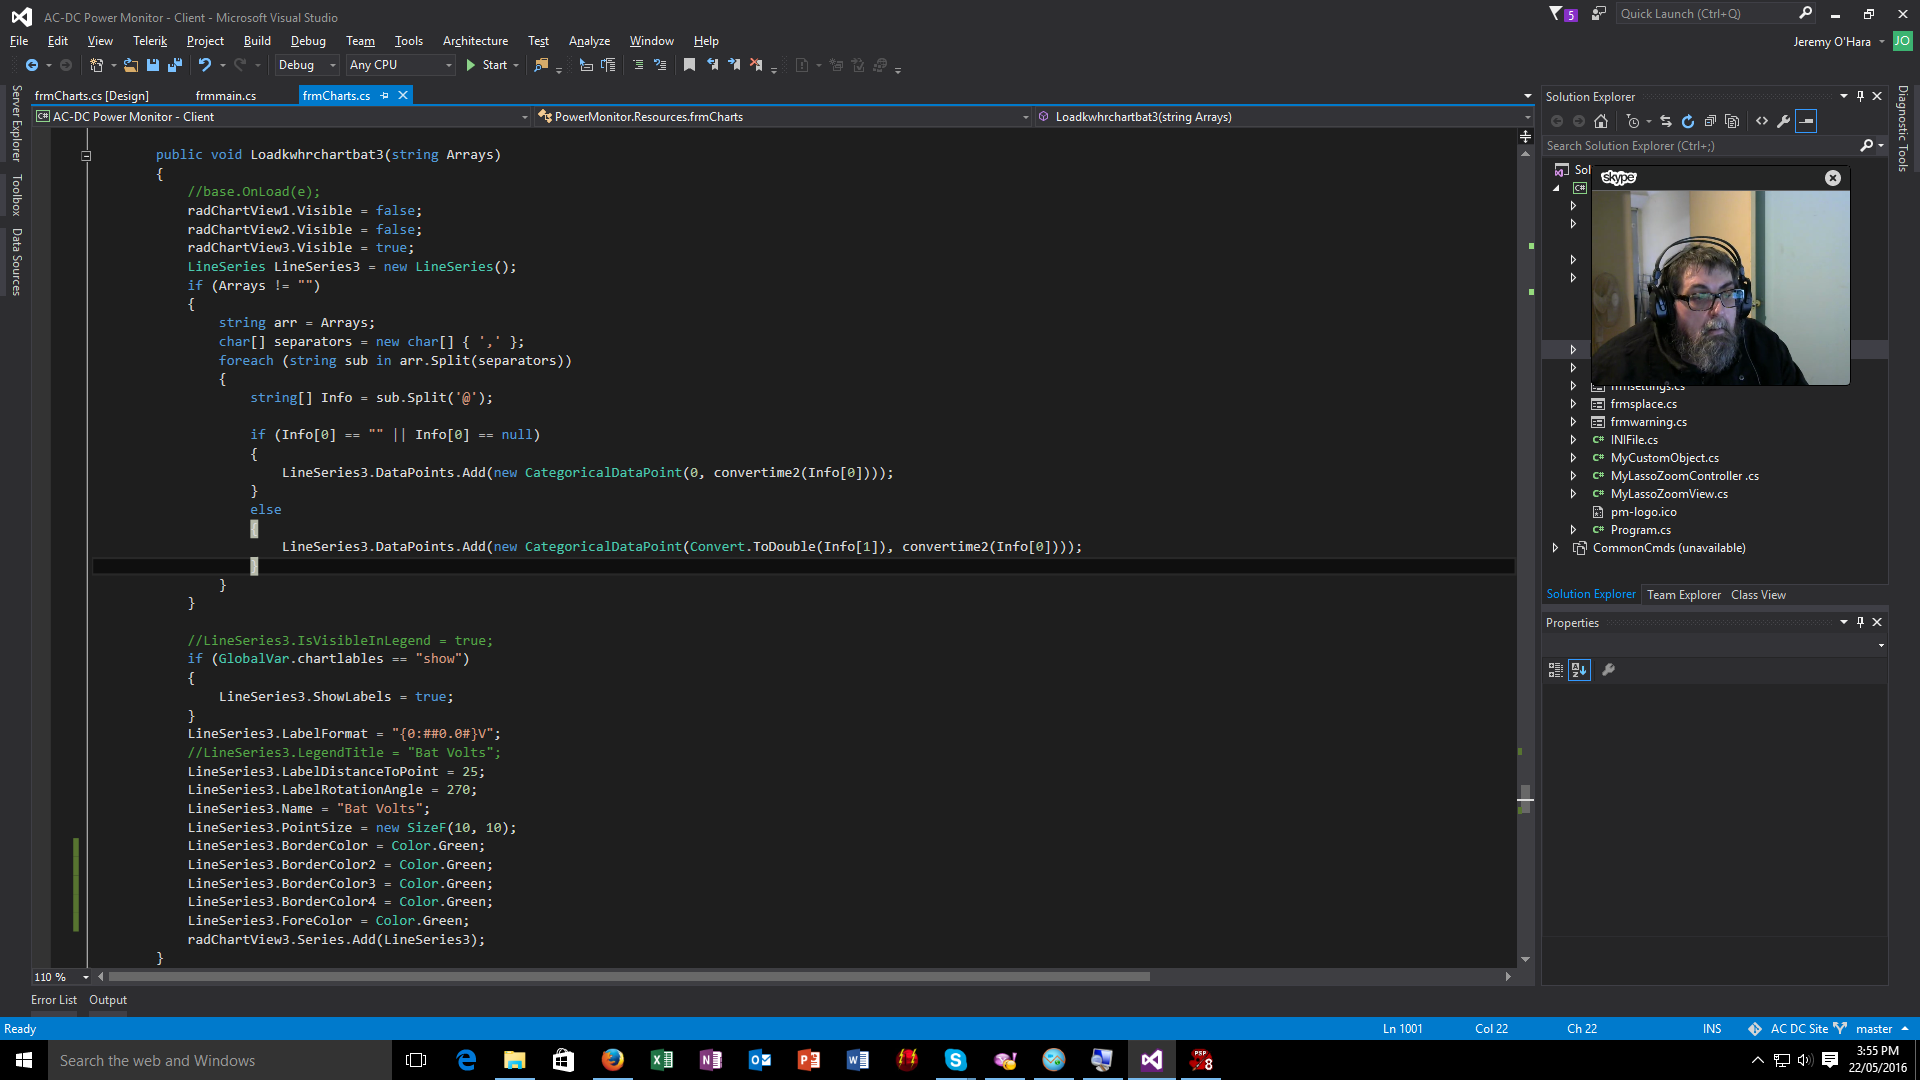The width and height of the screenshot is (1920, 1080).
Task: Toggle alphabetical sort in Properties panel
Action: coord(1579,670)
